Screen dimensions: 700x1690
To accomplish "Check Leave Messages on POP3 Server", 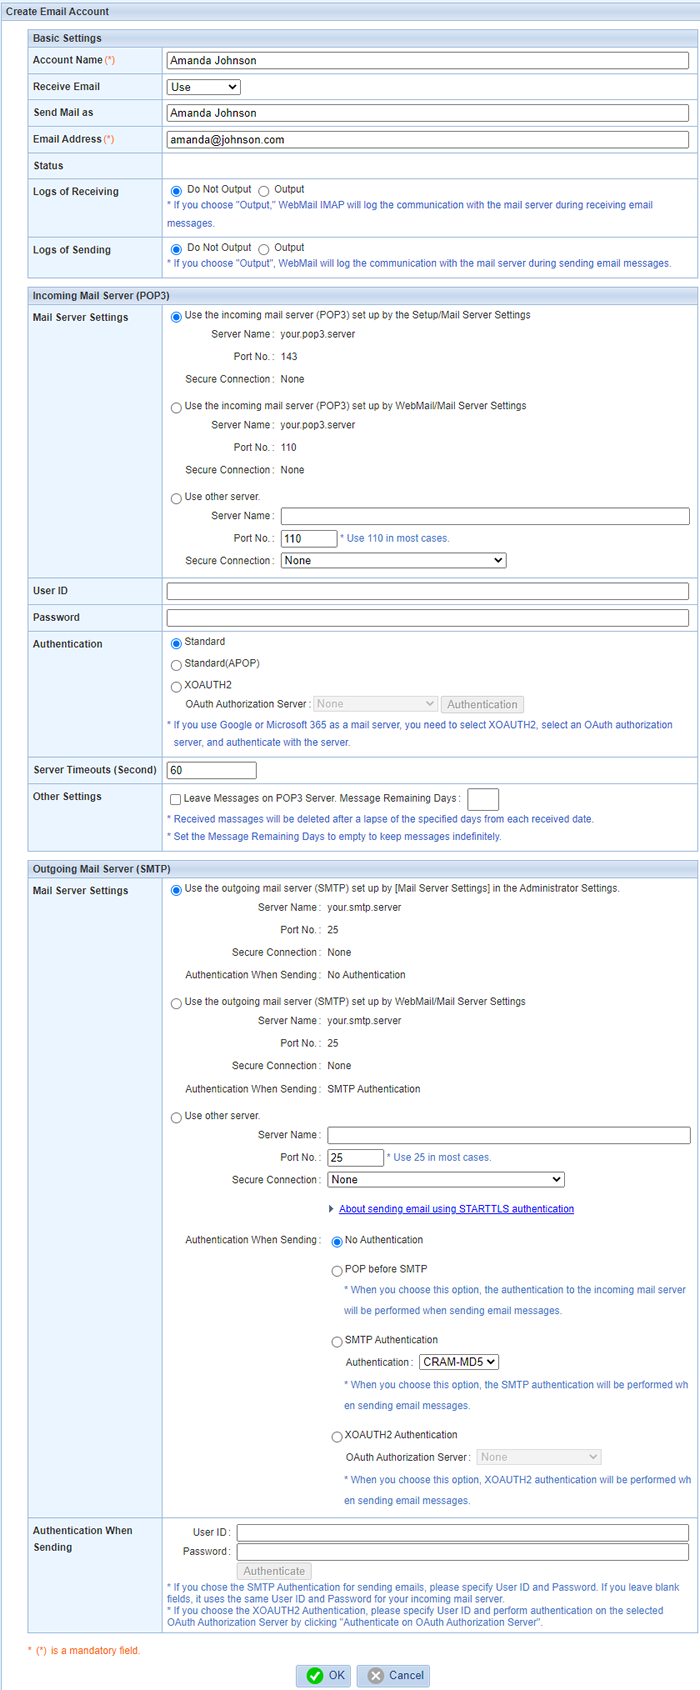I will (x=176, y=799).
